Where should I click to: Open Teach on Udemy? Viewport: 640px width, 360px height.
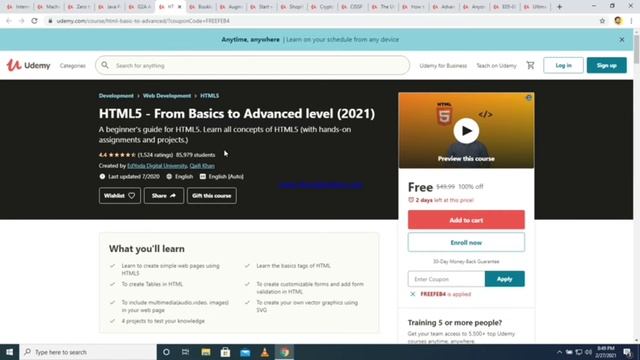point(496,66)
